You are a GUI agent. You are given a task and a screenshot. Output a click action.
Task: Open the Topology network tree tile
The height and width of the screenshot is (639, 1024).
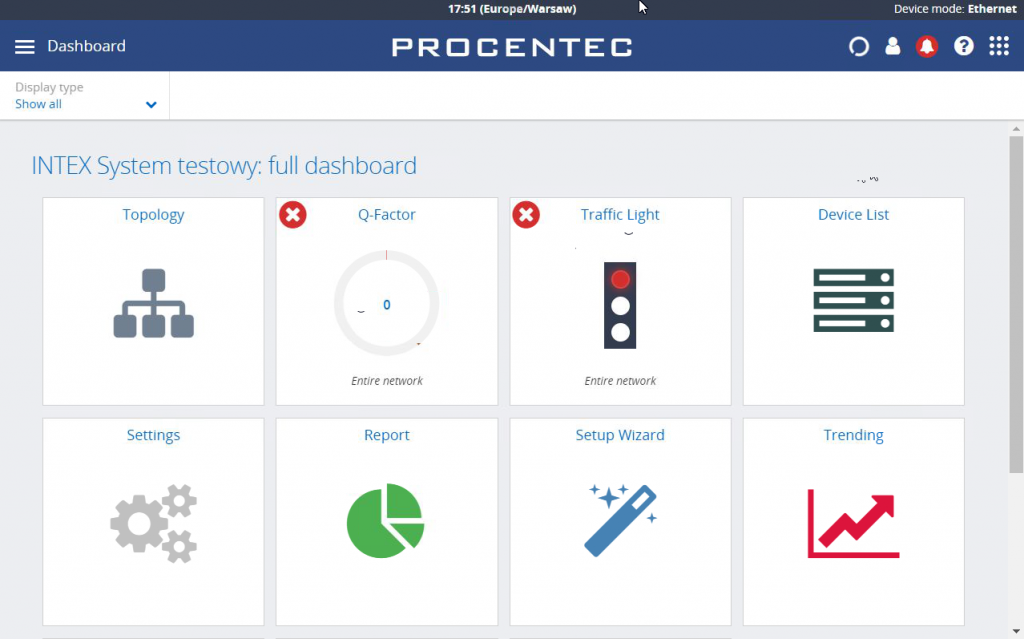[153, 303]
